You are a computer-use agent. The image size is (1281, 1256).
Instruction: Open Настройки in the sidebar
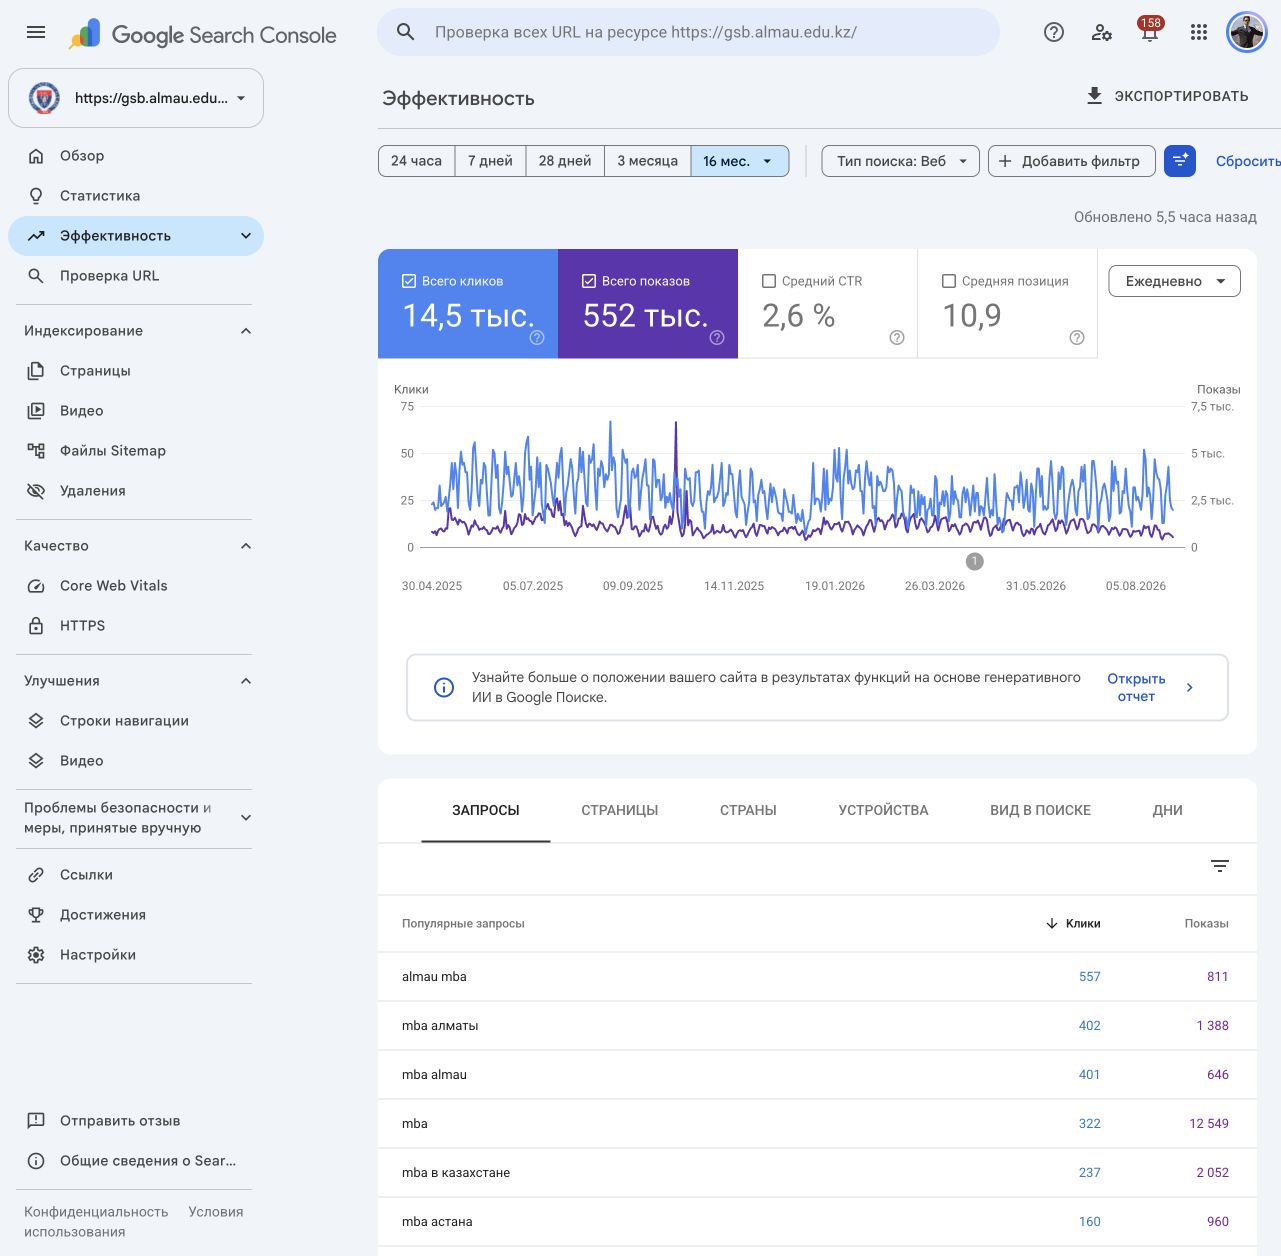pos(136,955)
